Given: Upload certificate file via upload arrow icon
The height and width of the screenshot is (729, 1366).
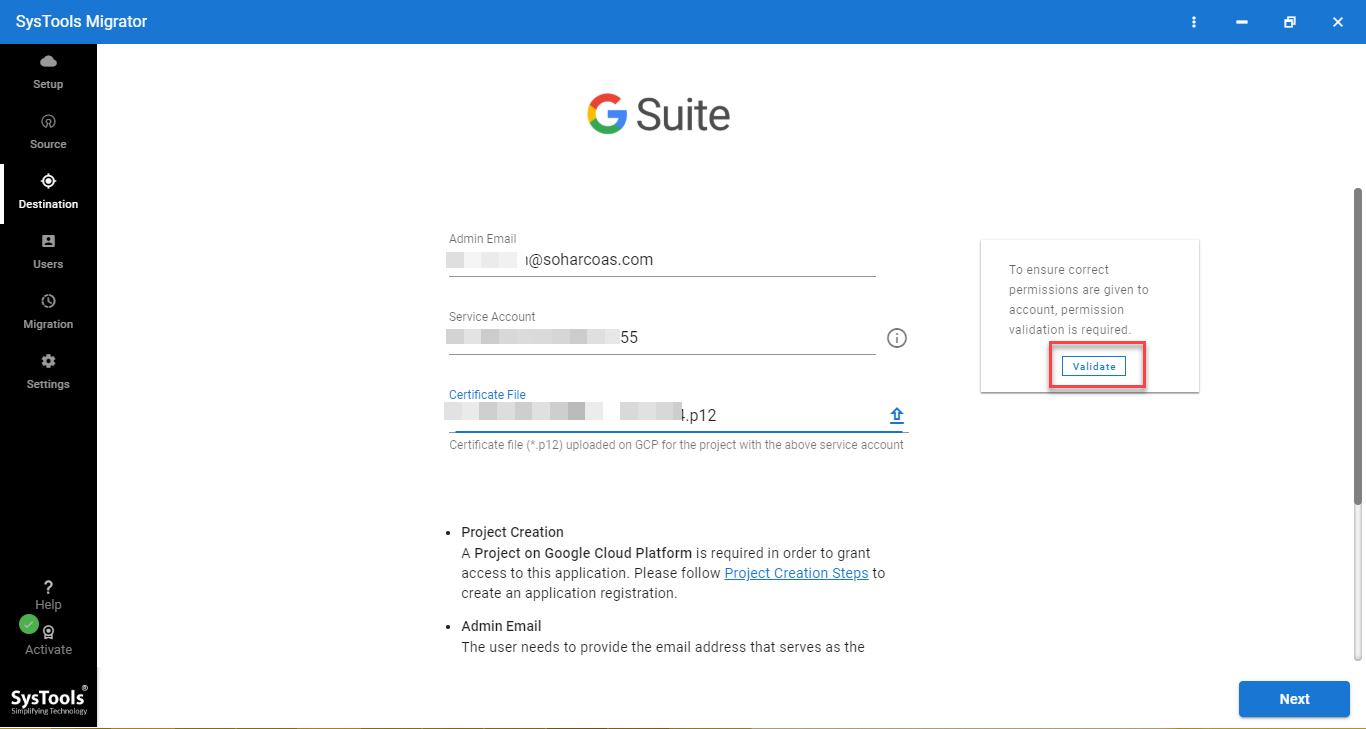Looking at the screenshot, I should 896,416.
